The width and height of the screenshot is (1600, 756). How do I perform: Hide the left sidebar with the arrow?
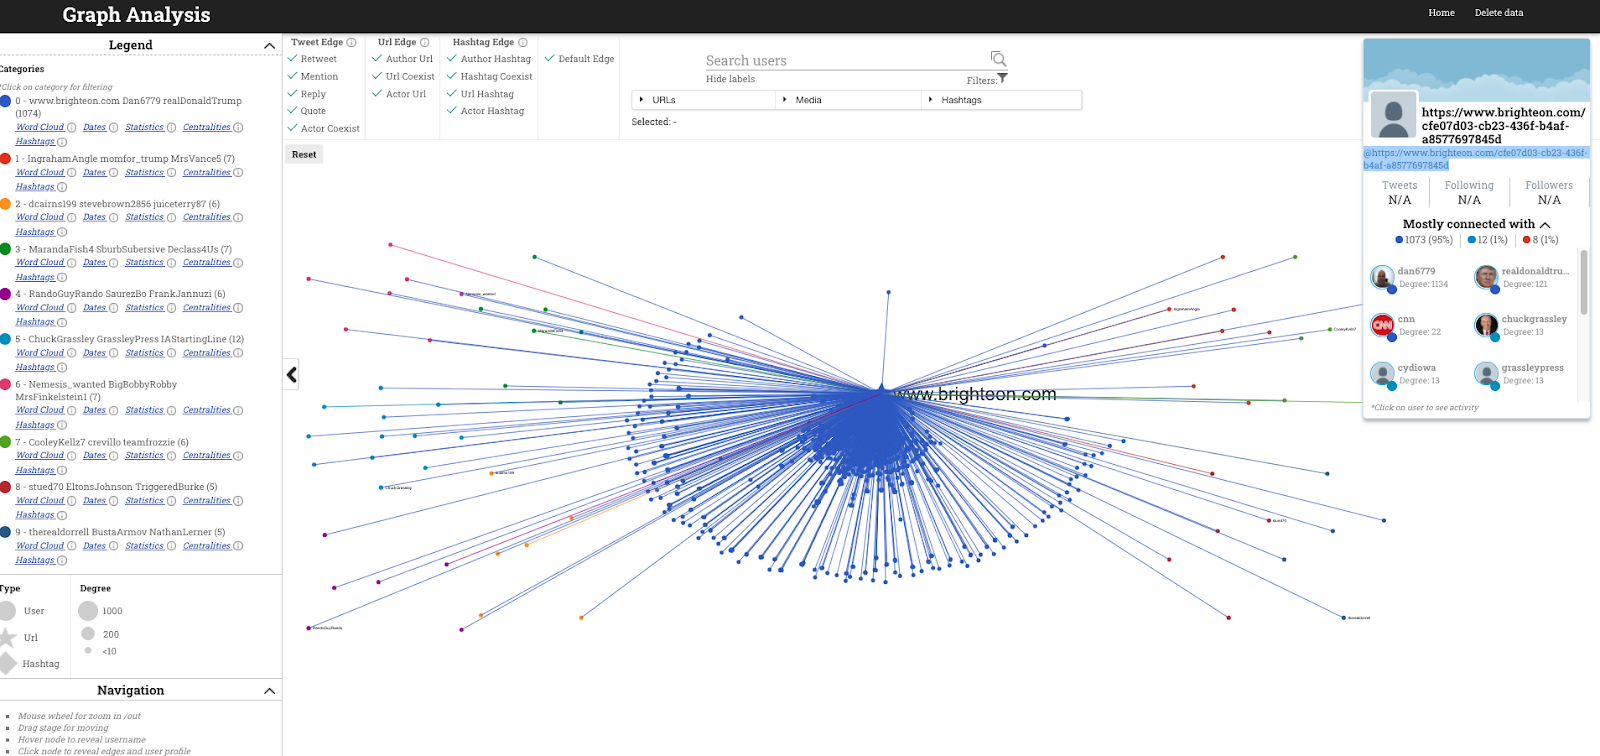[x=291, y=375]
